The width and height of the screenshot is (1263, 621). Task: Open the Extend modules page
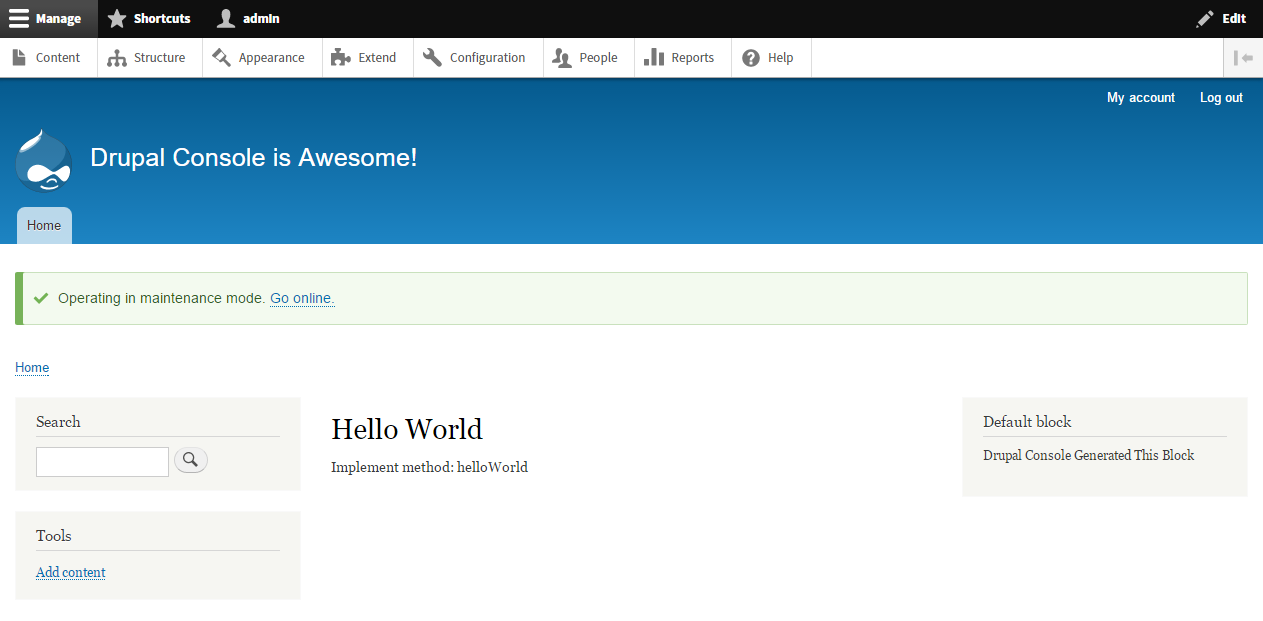[x=365, y=58]
